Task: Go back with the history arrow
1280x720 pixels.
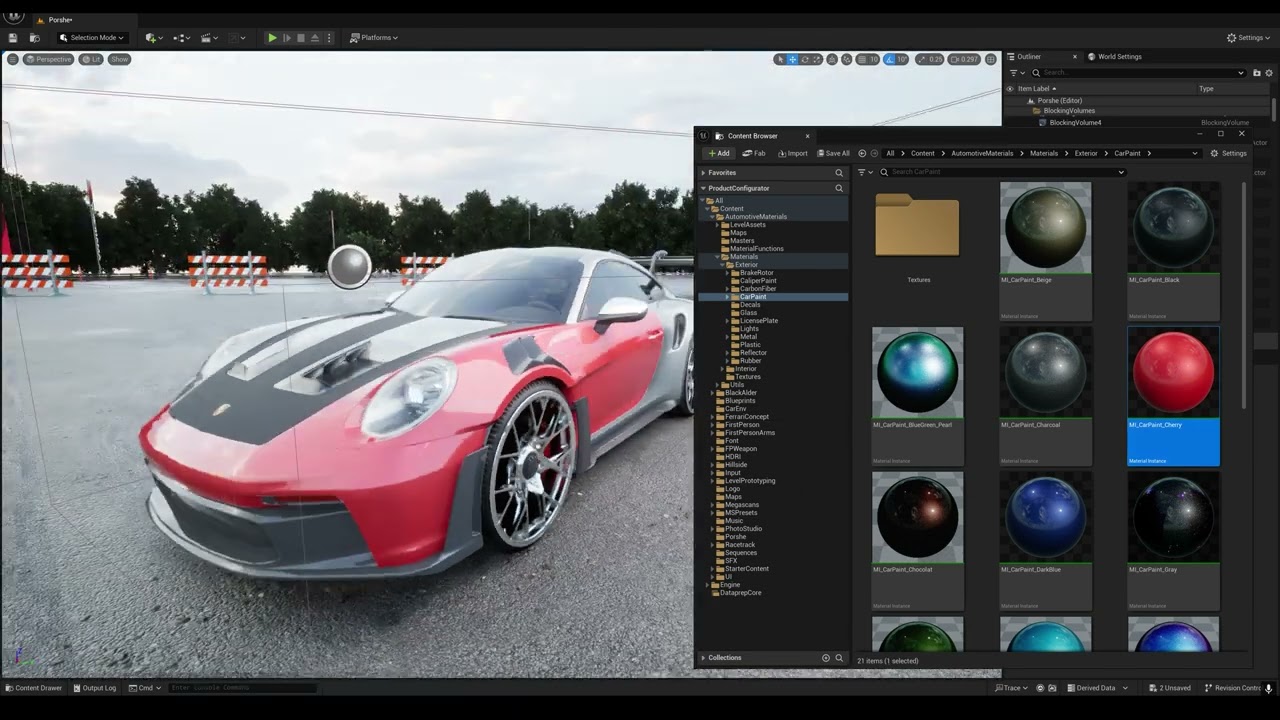Action: click(x=862, y=153)
